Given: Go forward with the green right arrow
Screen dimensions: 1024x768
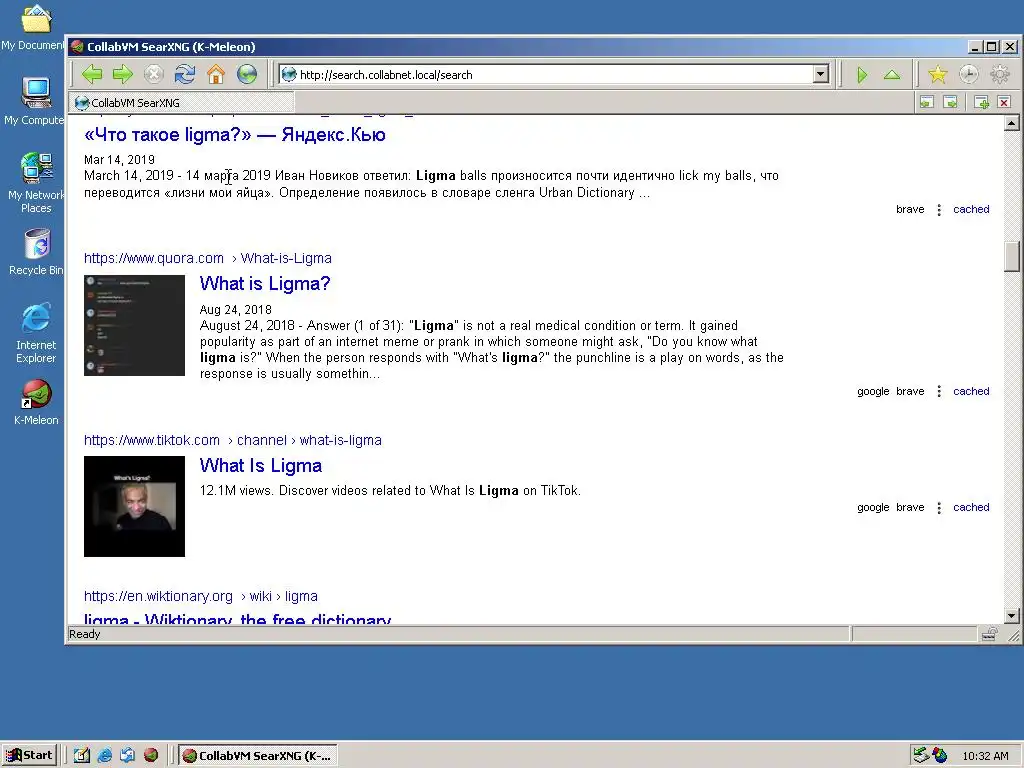Looking at the screenshot, I should pyautogui.click(x=123, y=74).
